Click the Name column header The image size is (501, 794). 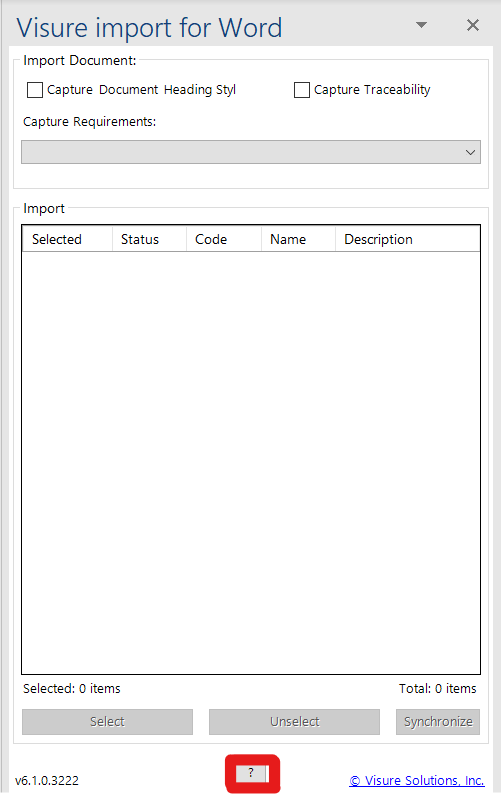[298, 239]
